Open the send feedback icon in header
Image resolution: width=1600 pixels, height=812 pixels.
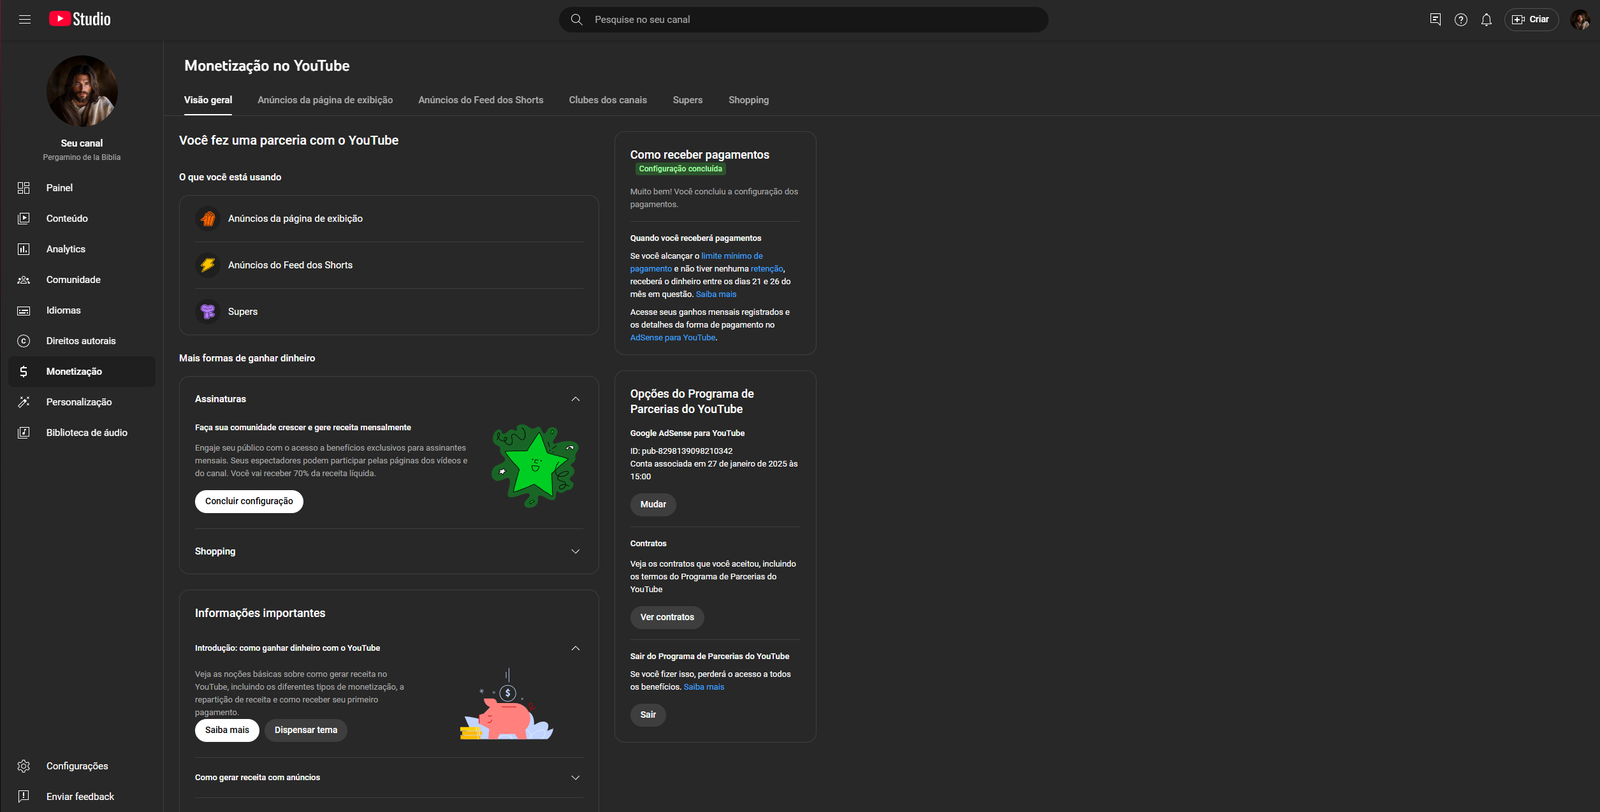pos(1435,19)
